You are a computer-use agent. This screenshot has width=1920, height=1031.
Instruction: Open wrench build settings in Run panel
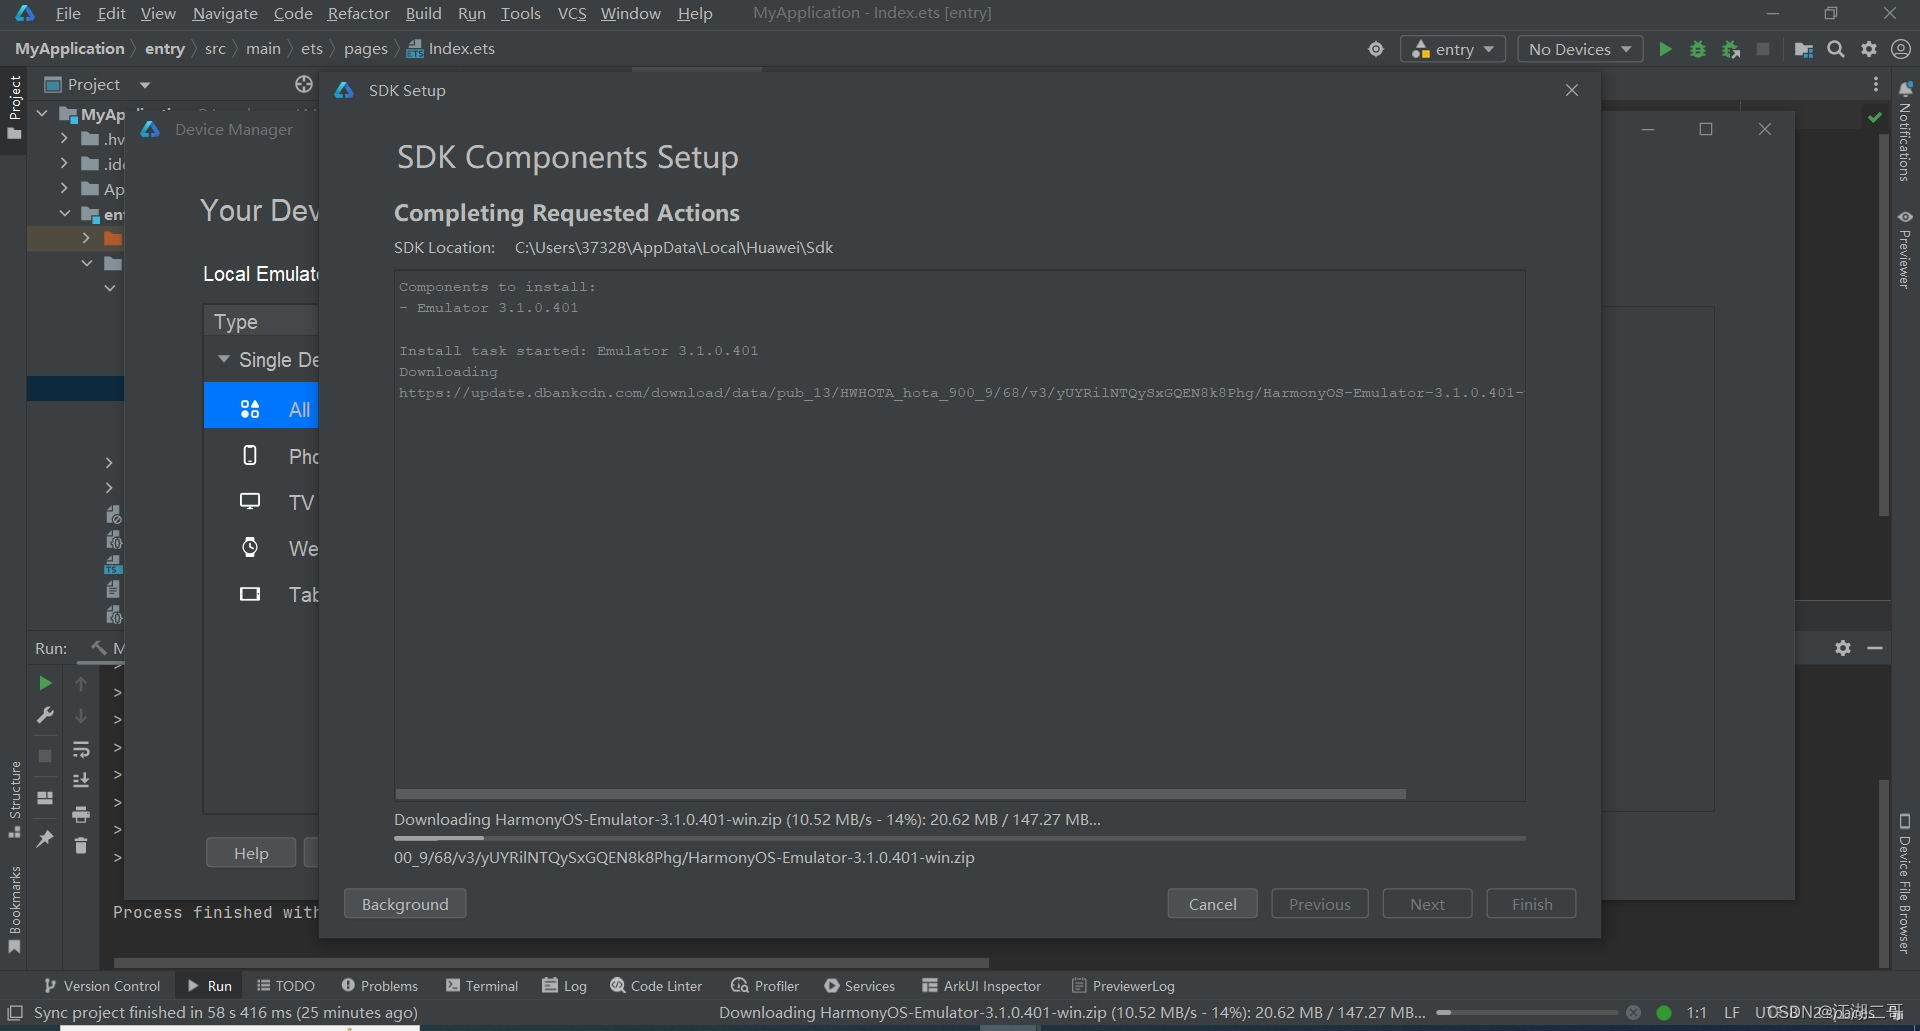pos(45,715)
